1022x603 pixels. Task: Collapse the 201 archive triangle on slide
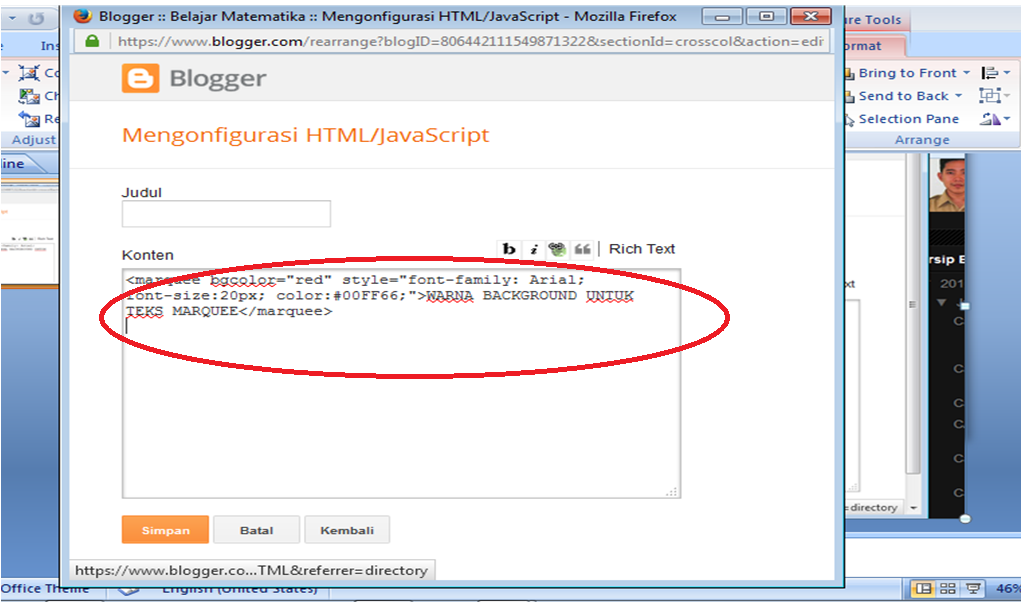(x=941, y=302)
